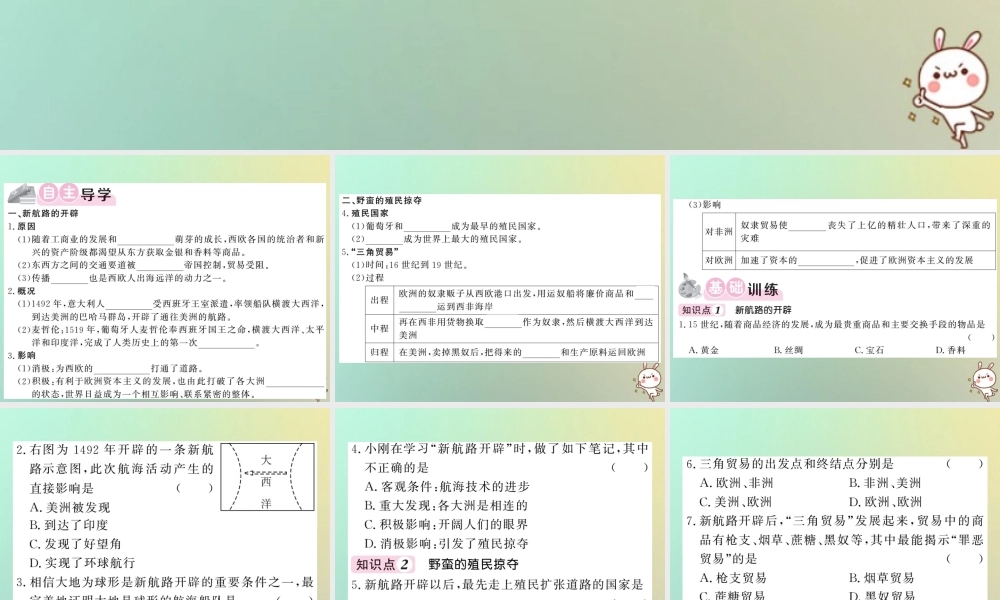Screen dimensions: 1000x600
Task: Choose D. 消极影响:引发了殖民掠夺
Action: pyautogui.click(x=446, y=544)
